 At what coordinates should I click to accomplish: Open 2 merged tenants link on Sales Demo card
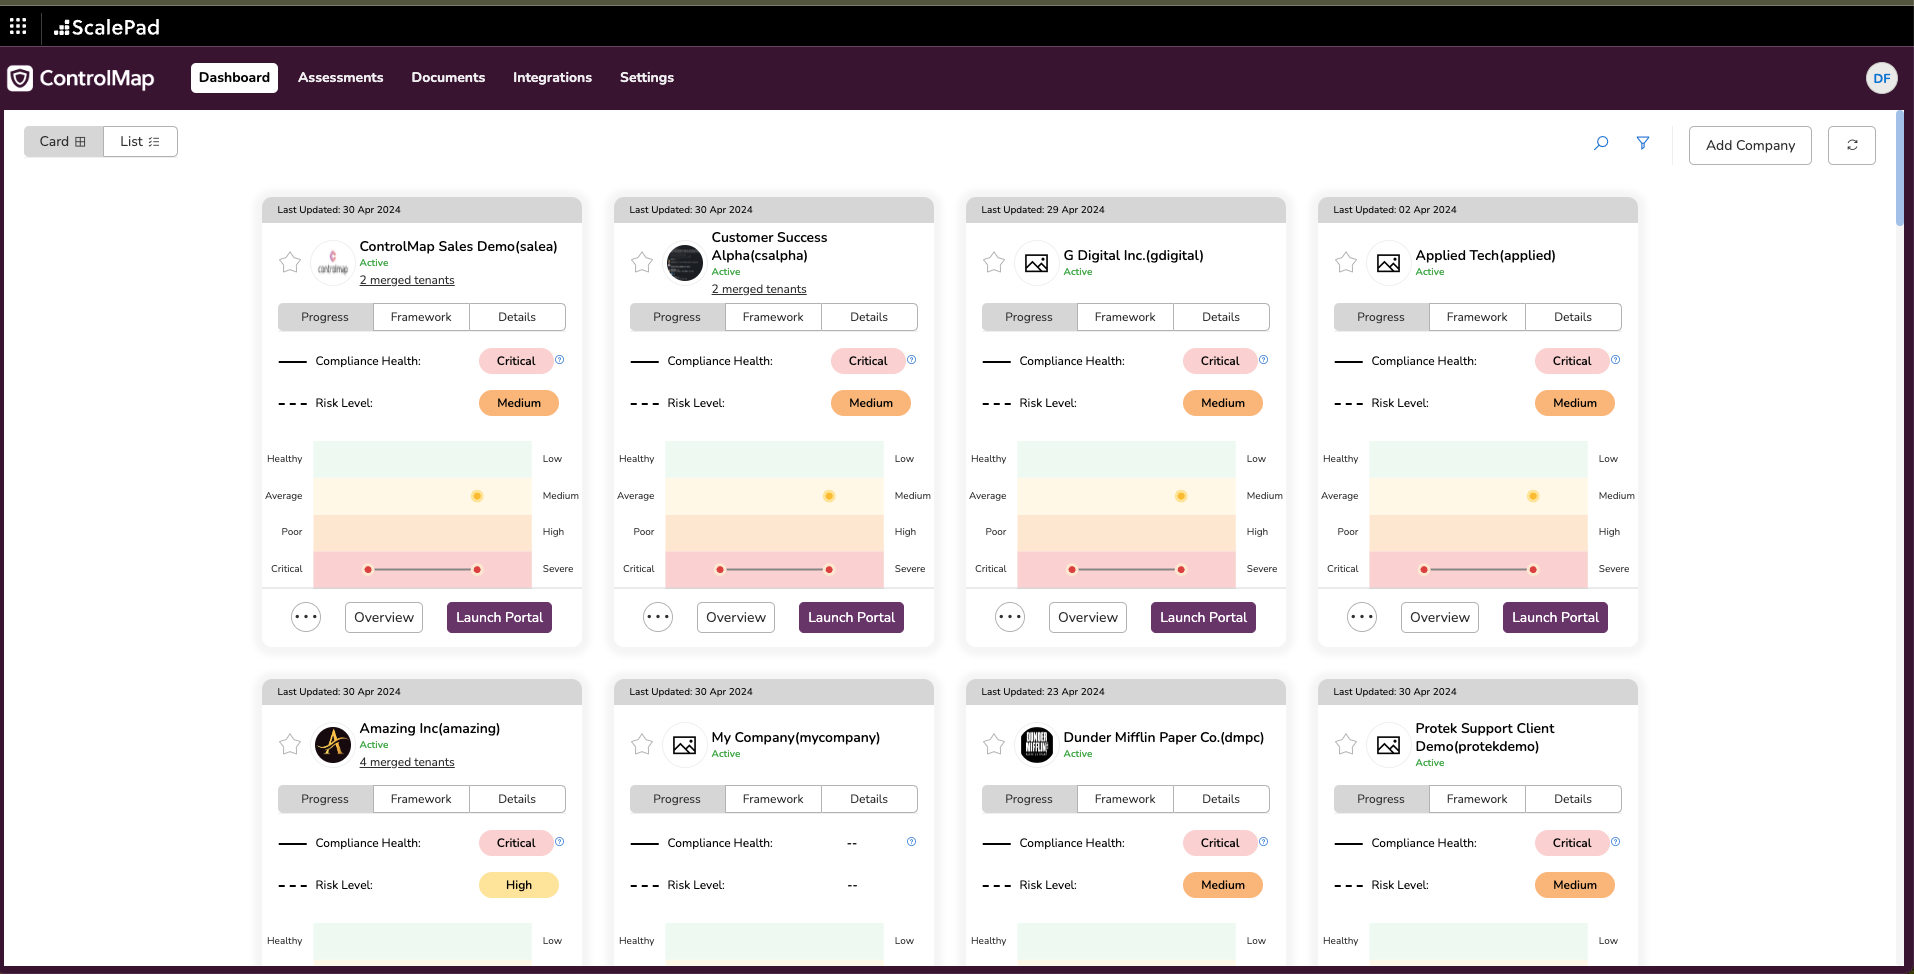point(407,280)
